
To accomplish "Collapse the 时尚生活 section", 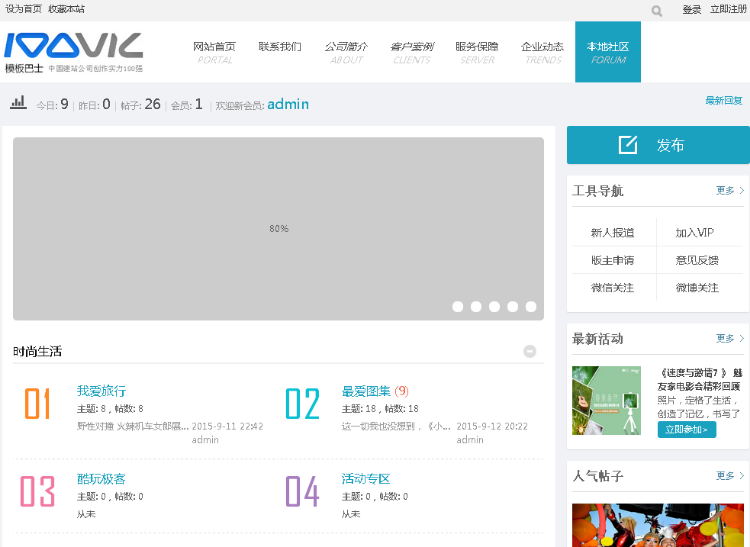I will point(529,351).
